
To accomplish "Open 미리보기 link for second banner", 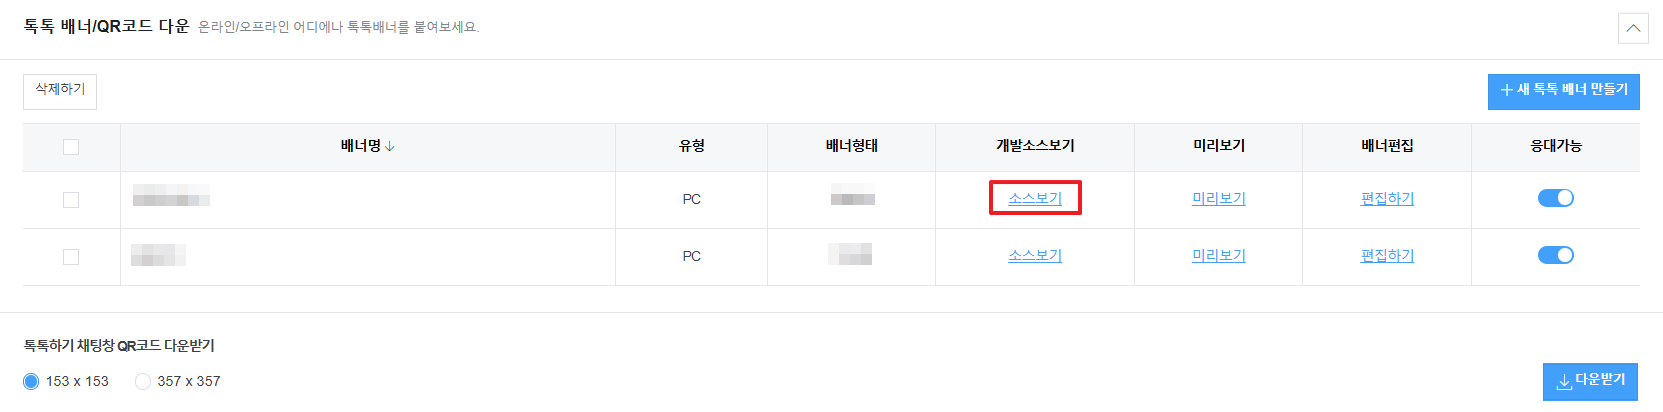I will (x=1219, y=256).
